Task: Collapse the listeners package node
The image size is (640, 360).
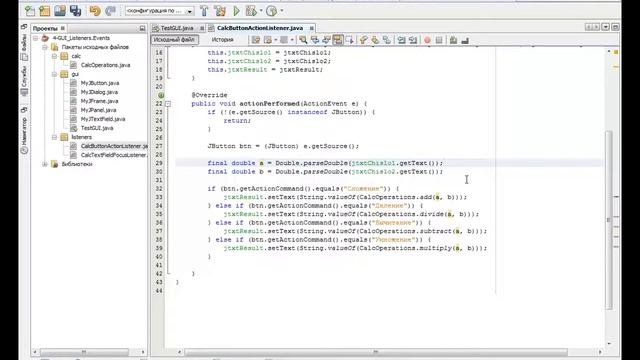Action: coord(54,137)
